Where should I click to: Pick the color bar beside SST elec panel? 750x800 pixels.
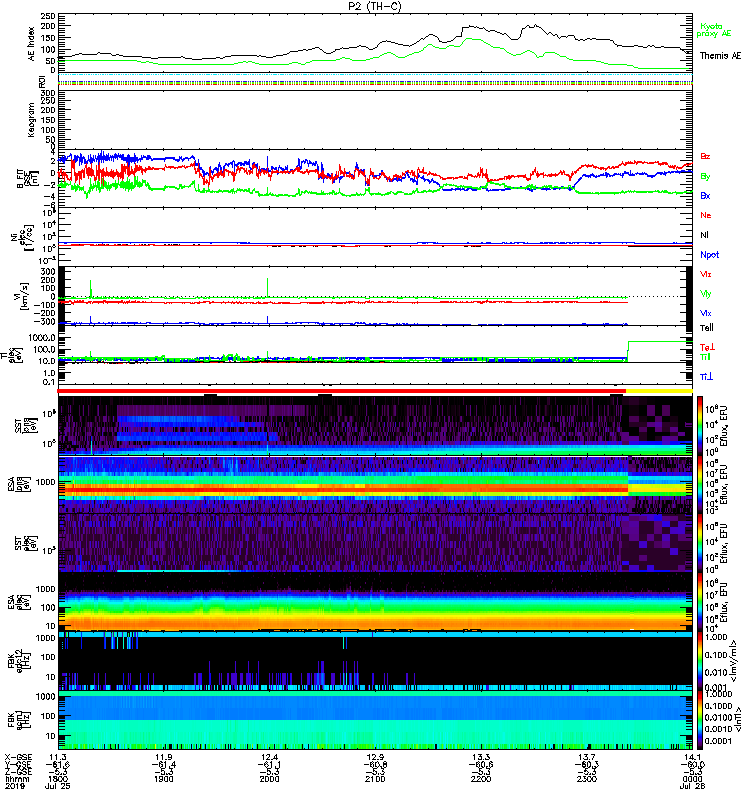700,543
